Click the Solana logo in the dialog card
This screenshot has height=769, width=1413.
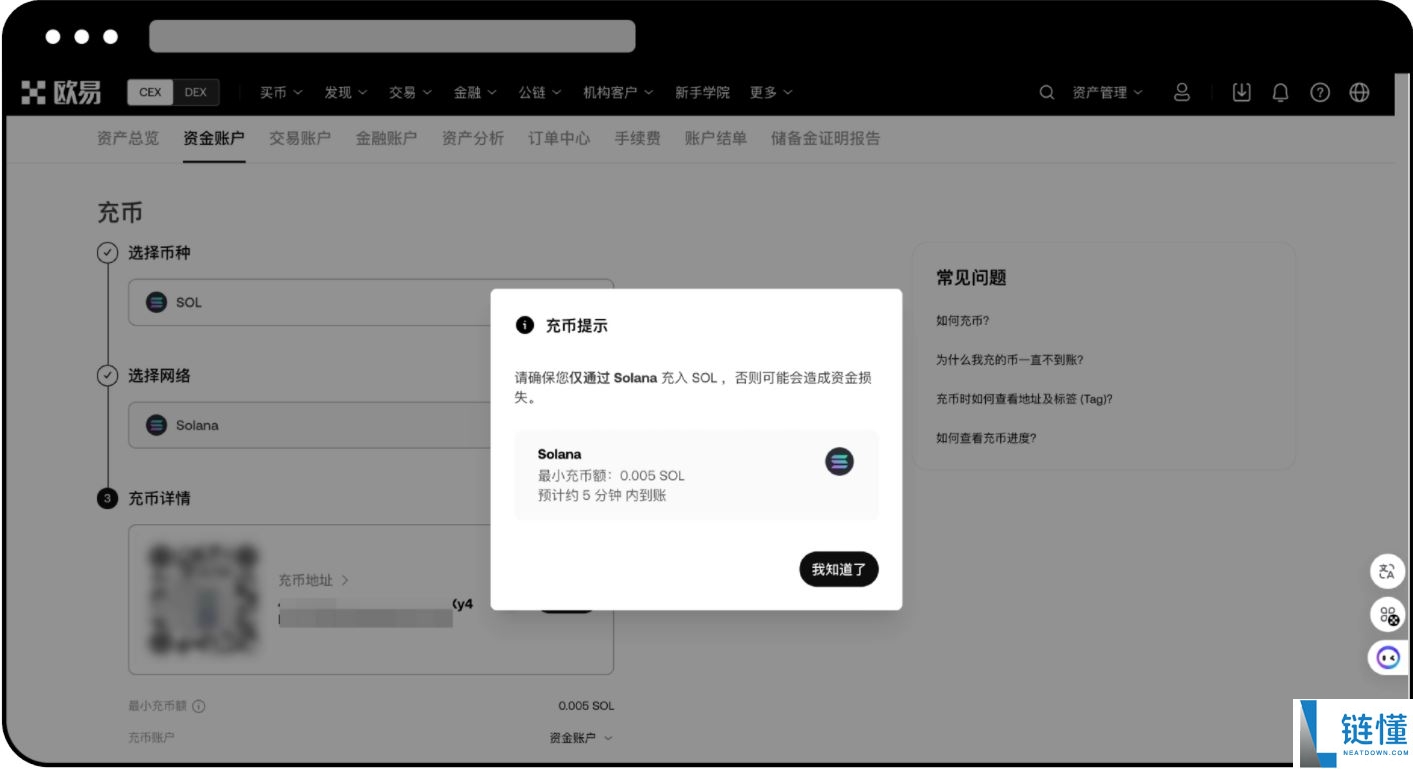(839, 461)
